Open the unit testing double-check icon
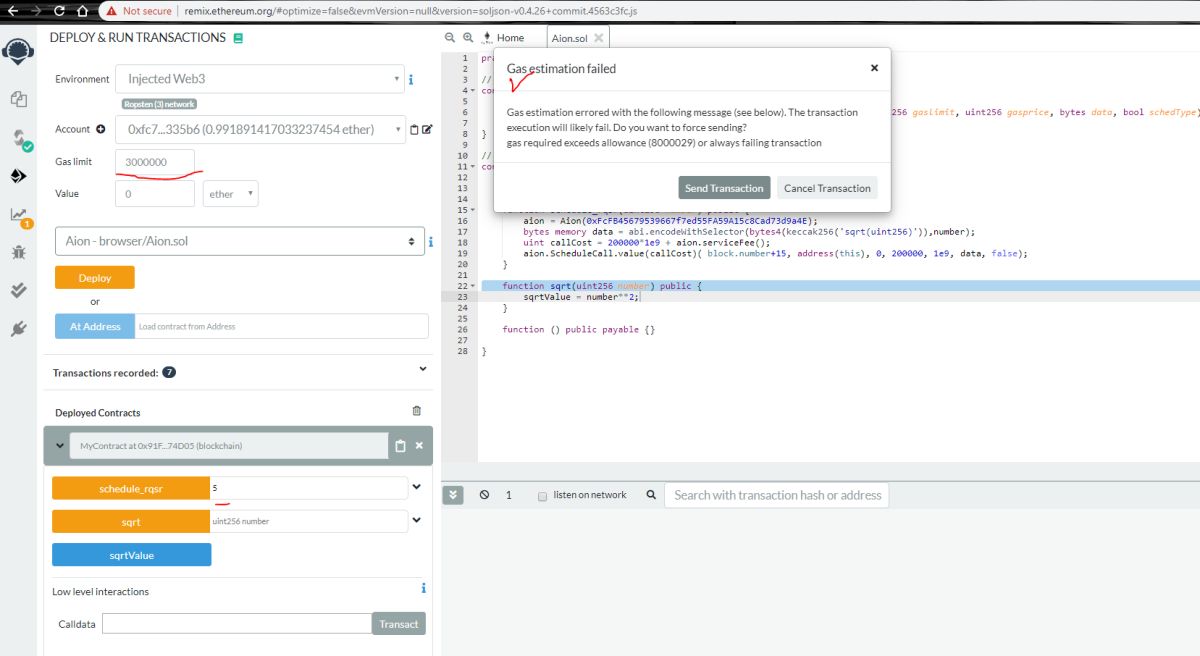This screenshot has width=1200, height=656. [x=17, y=290]
